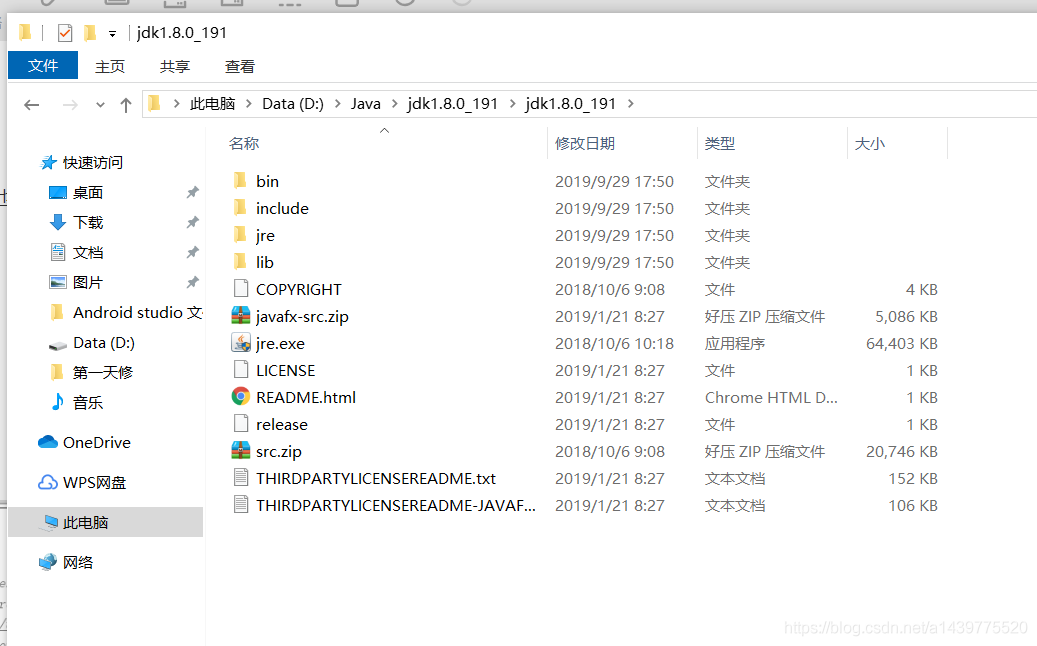Click the 64,403 KB size value
This screenshot has width=1037, height=646.
901,344
